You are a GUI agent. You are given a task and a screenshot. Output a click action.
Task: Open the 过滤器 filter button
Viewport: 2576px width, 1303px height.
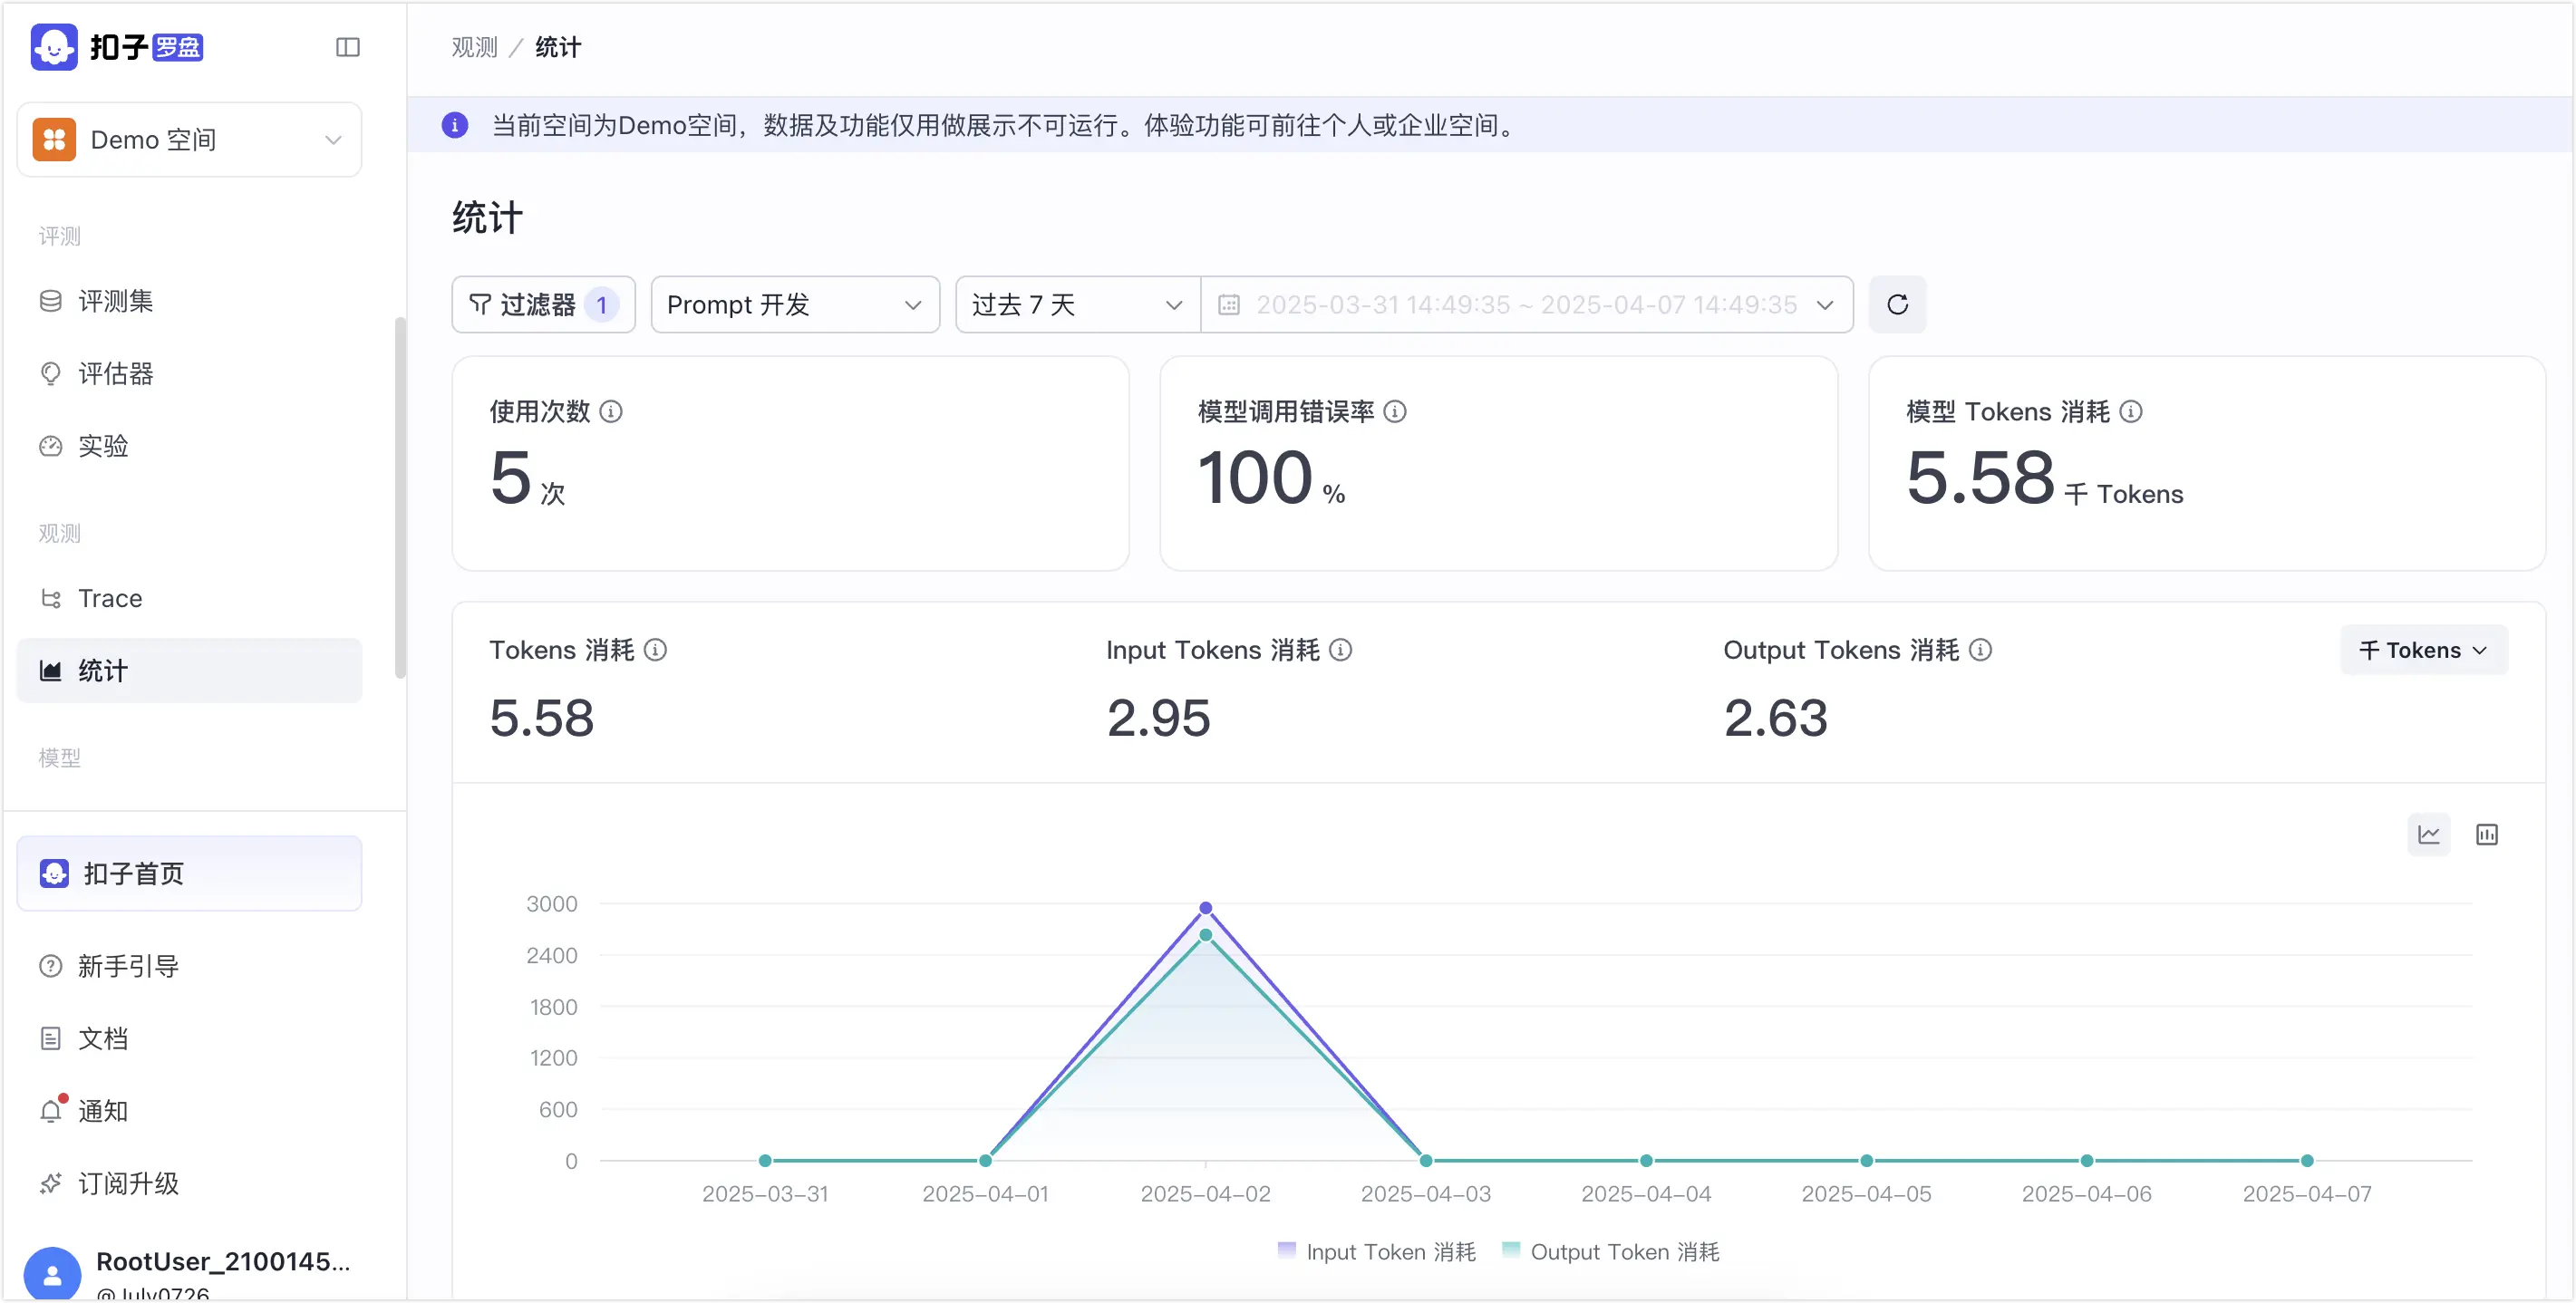[x=543, y=304]
